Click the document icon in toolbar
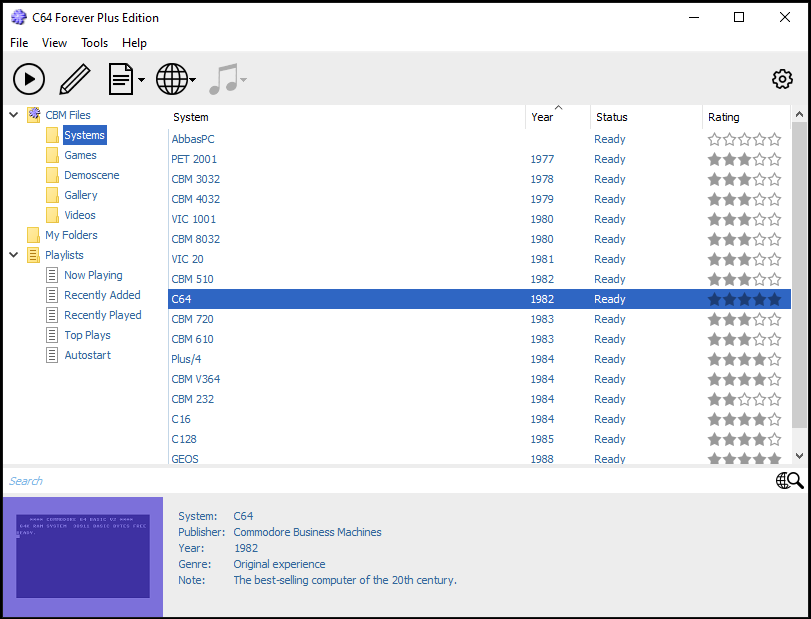The width and height of the screenshot is (811, 619). (121, 79)
